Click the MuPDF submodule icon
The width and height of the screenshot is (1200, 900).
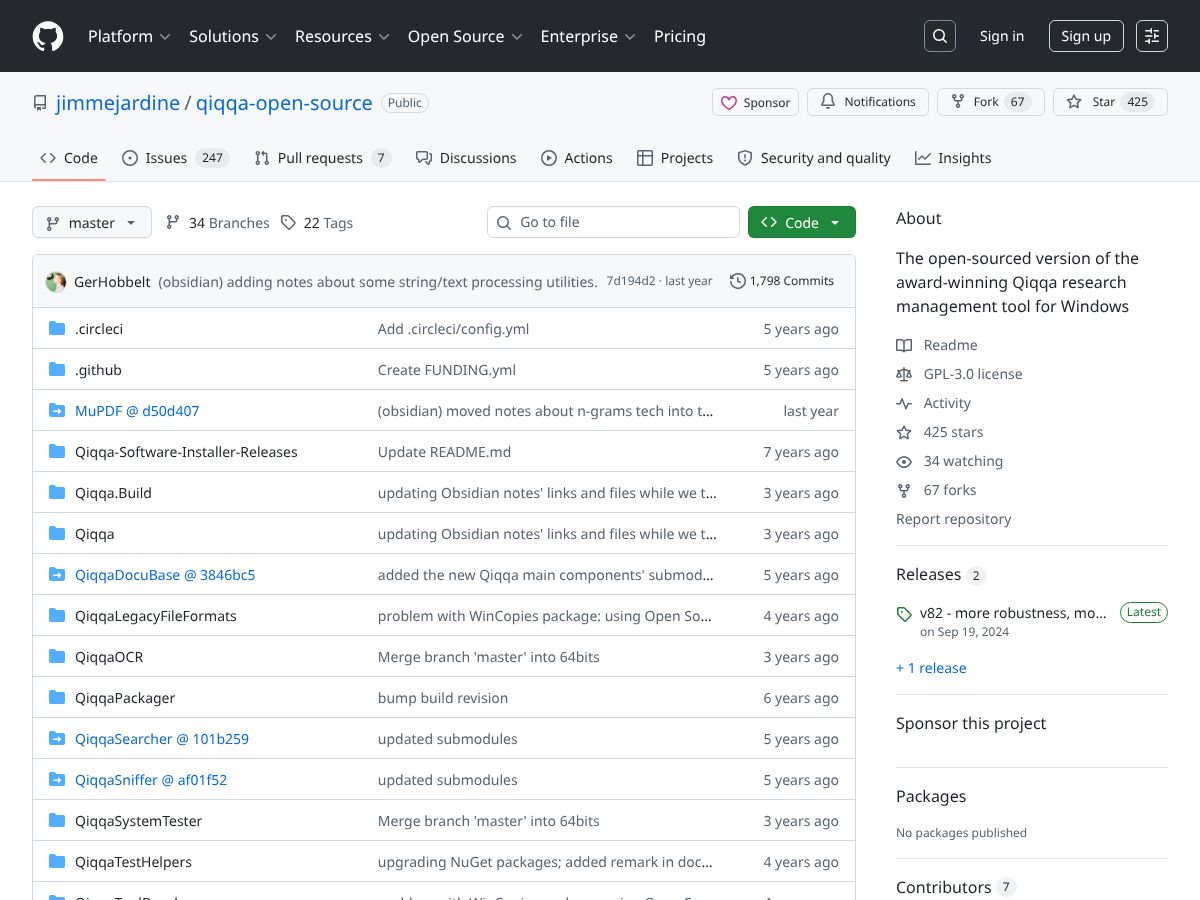(x=57, y=411)
